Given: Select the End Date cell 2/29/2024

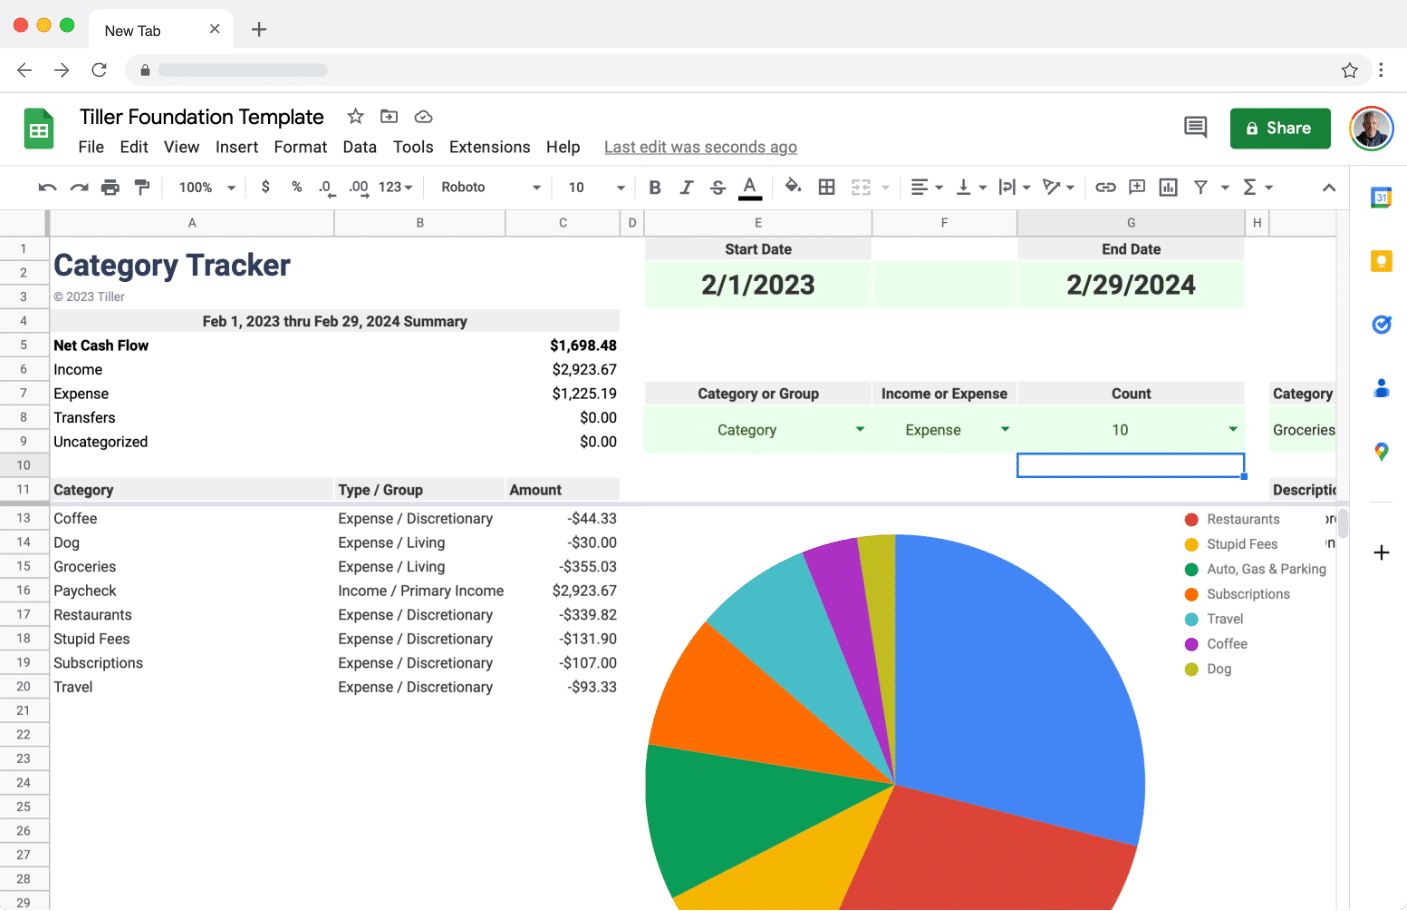Looking at the screenshot, I should (x=1131, y=285).
